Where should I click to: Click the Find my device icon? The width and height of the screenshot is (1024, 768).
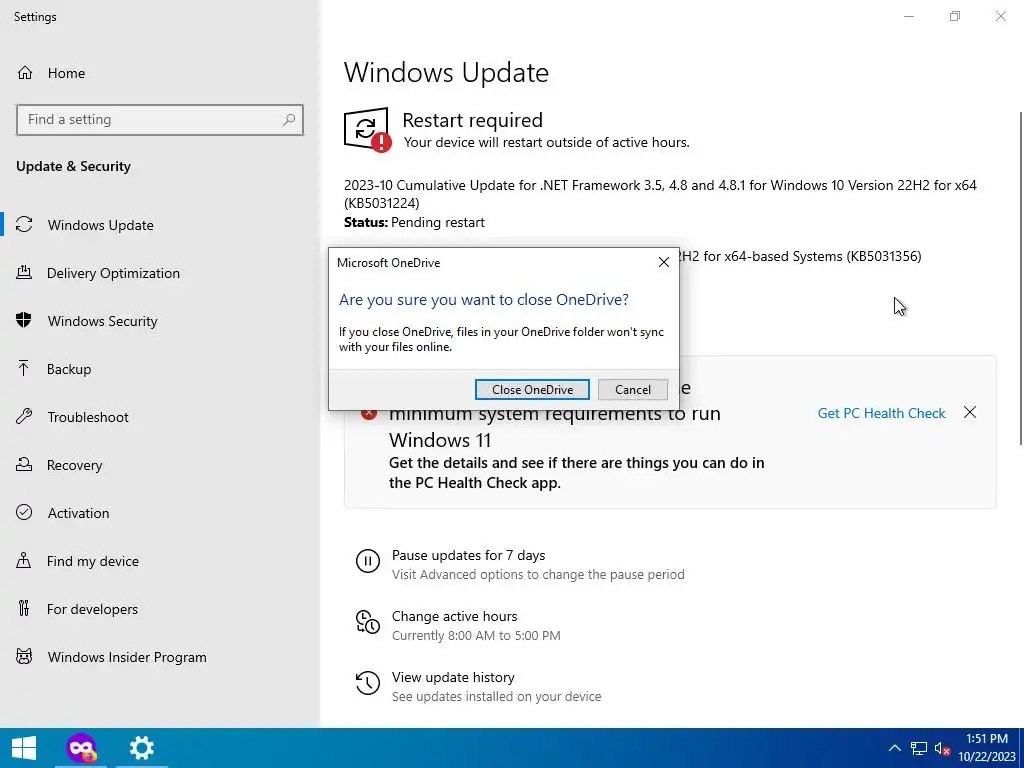click(x=24, y=561)
